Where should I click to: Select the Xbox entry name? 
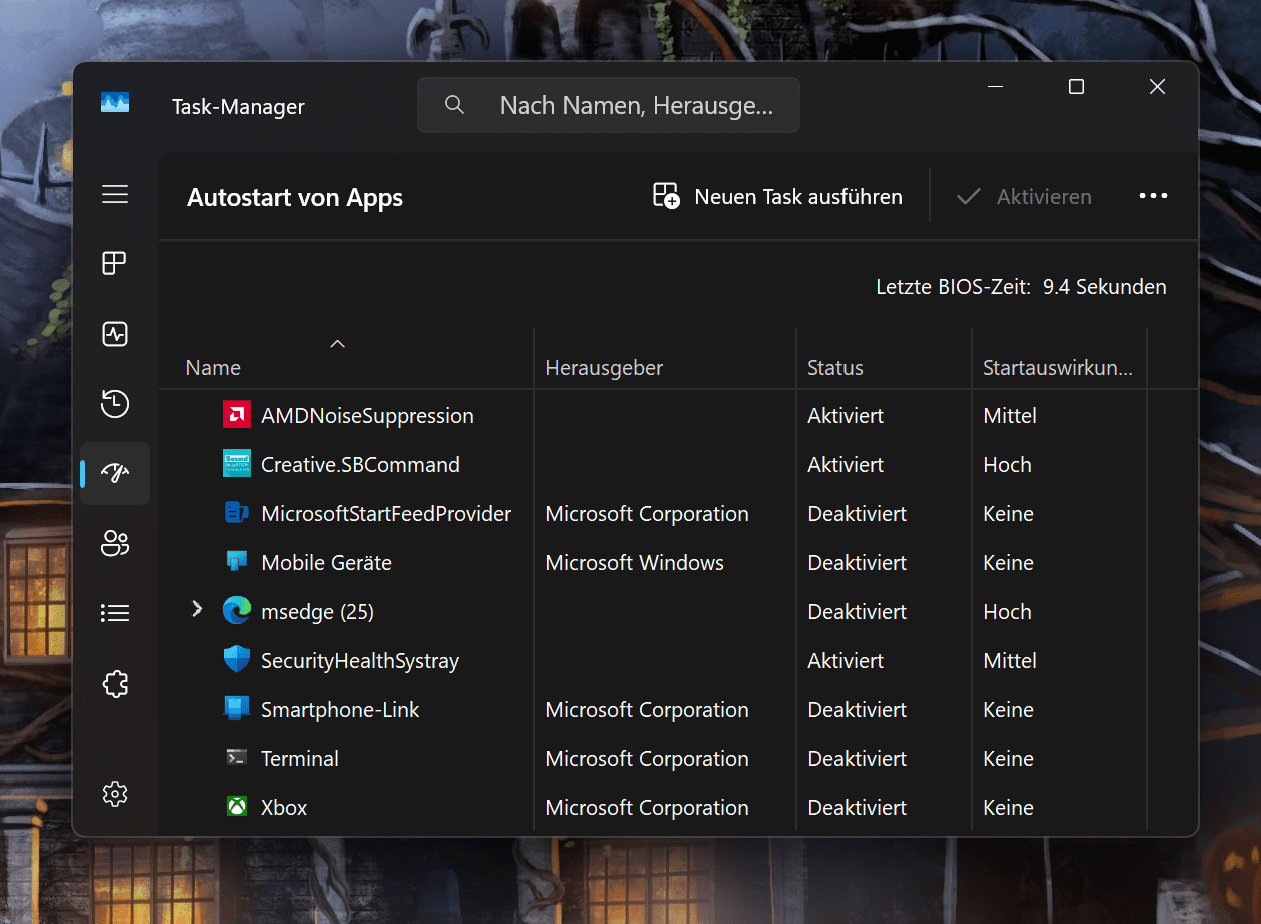coord(284,807)
